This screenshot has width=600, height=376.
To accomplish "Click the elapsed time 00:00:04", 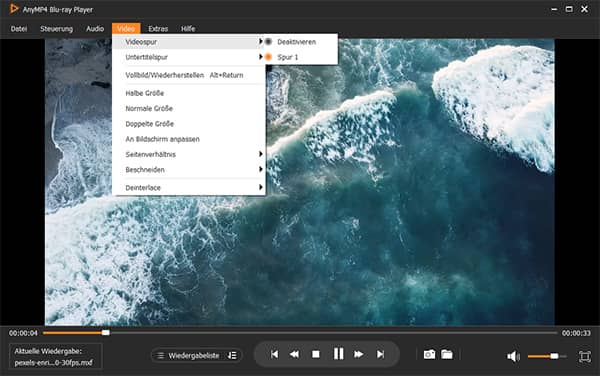I will (23, 333).
